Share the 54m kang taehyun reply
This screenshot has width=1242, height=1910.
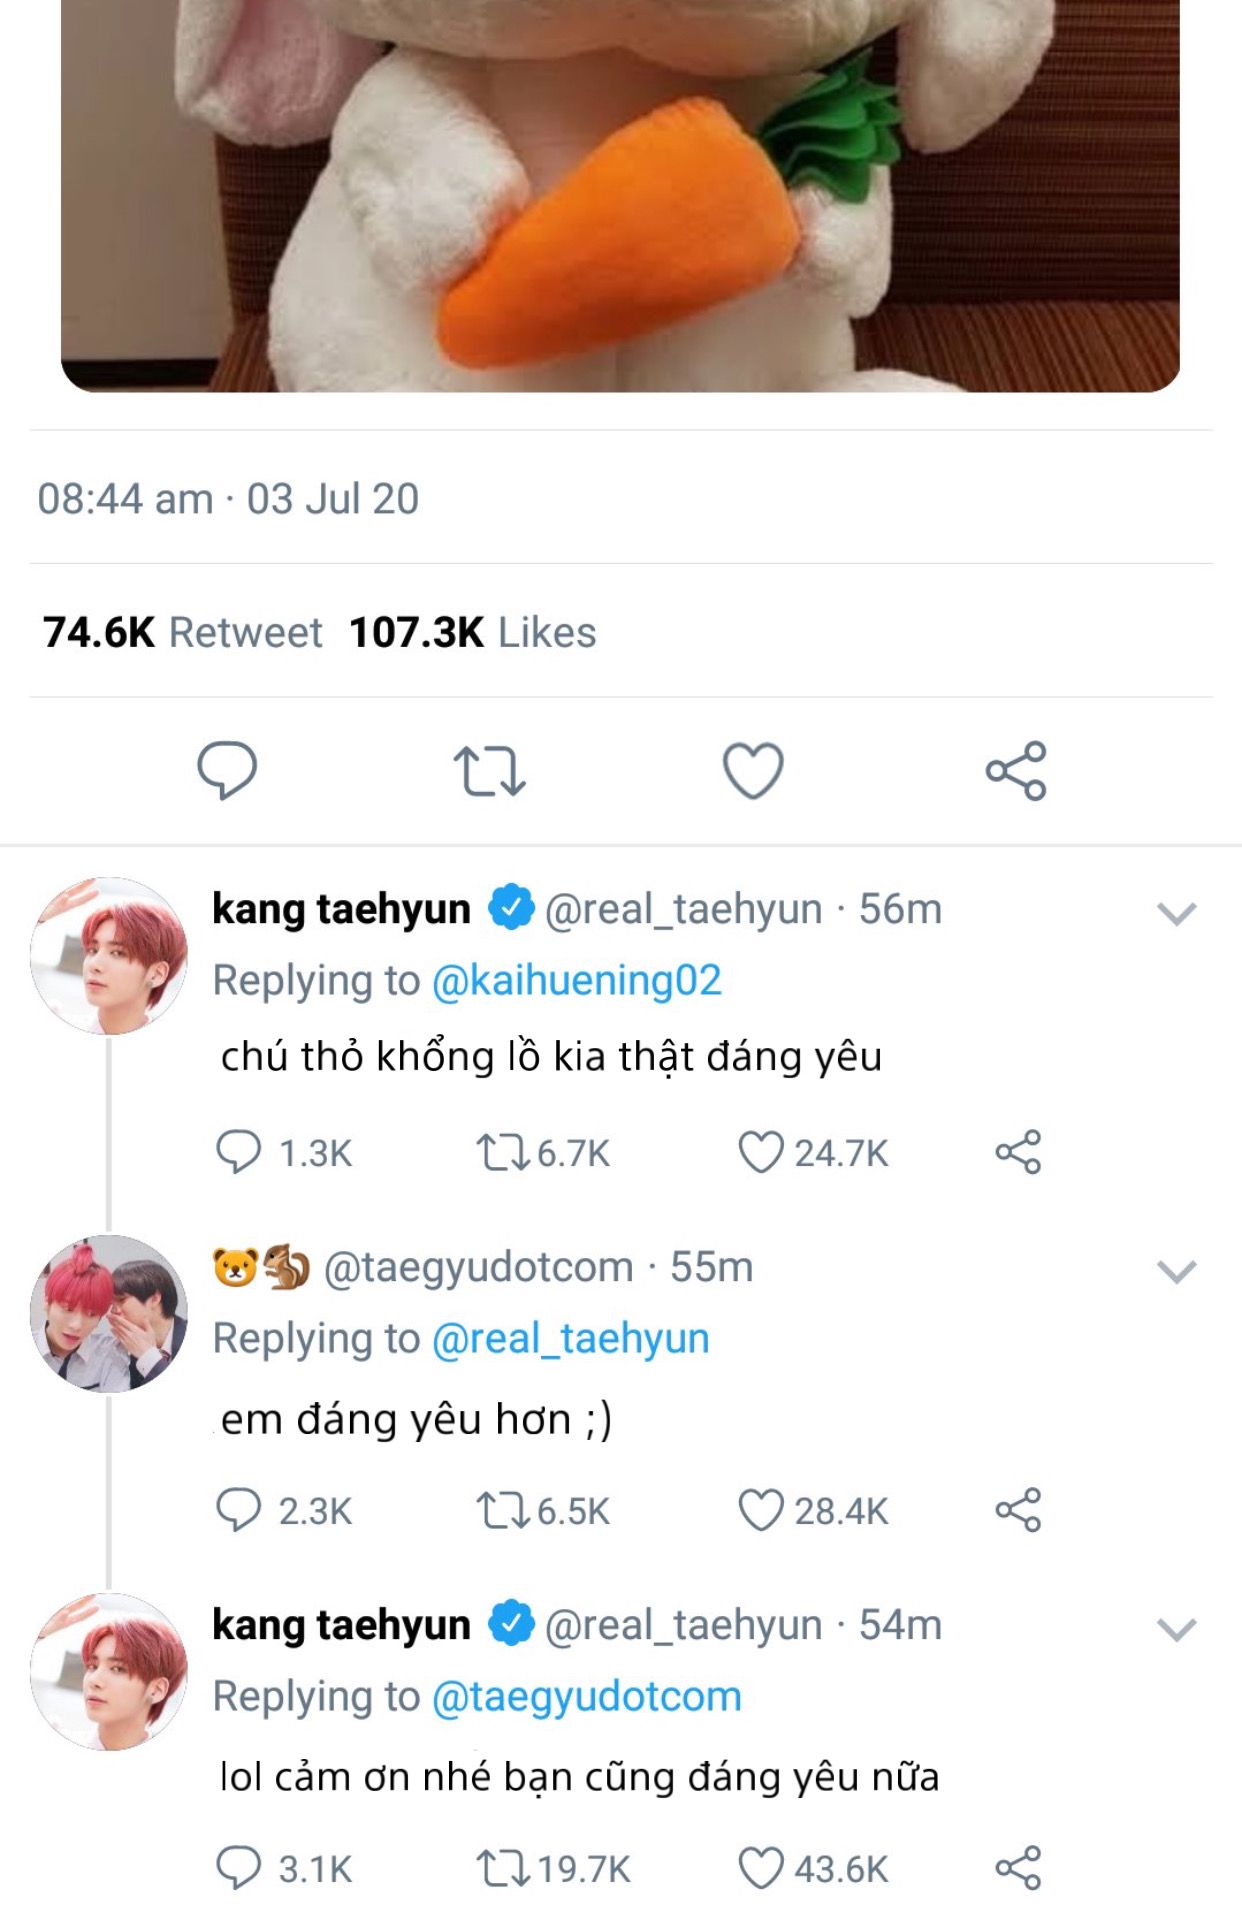tap(1018, 1868)
